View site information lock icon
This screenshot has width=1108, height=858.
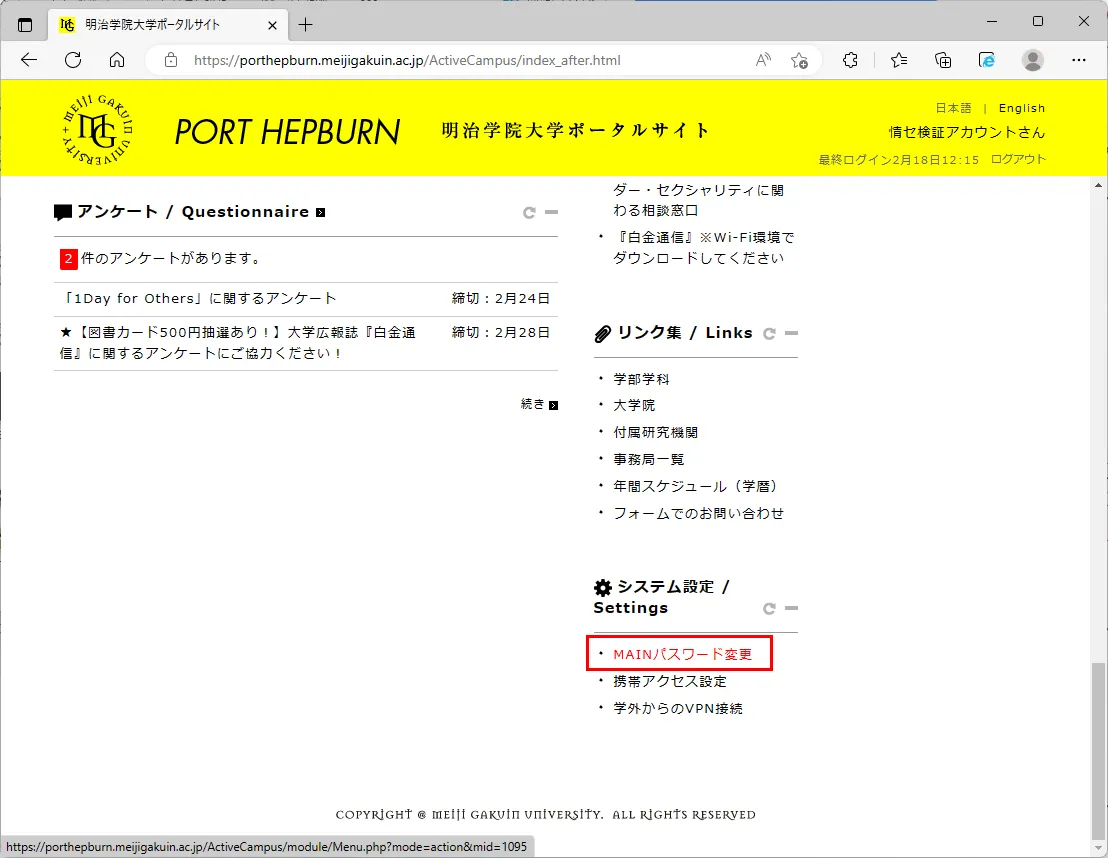point(171,60)
